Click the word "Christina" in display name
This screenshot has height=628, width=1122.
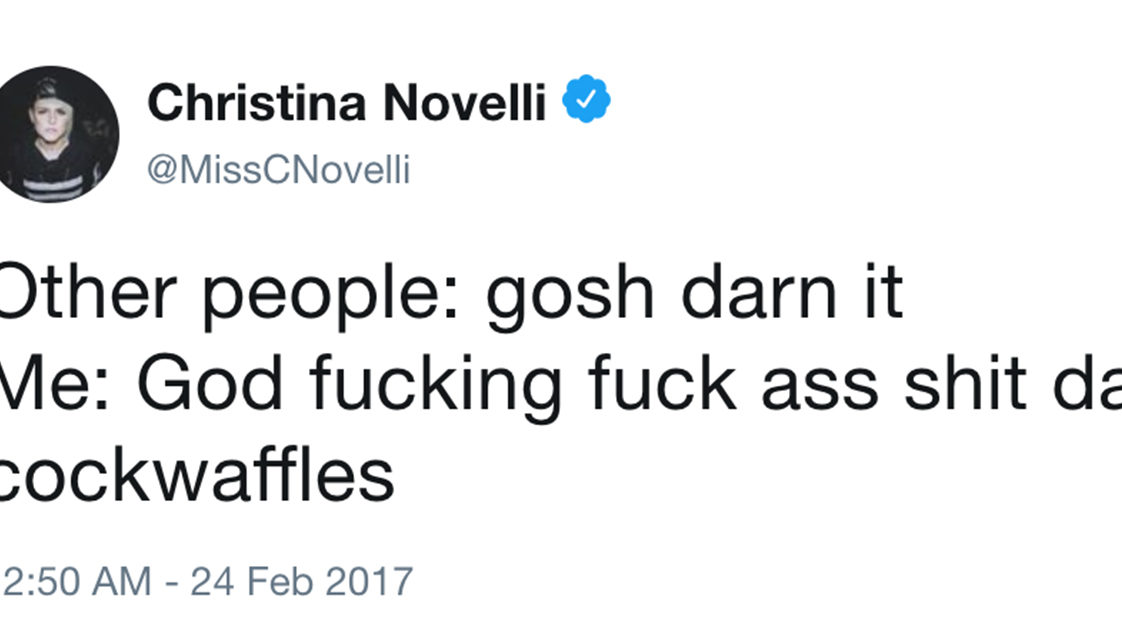(258, 102)
